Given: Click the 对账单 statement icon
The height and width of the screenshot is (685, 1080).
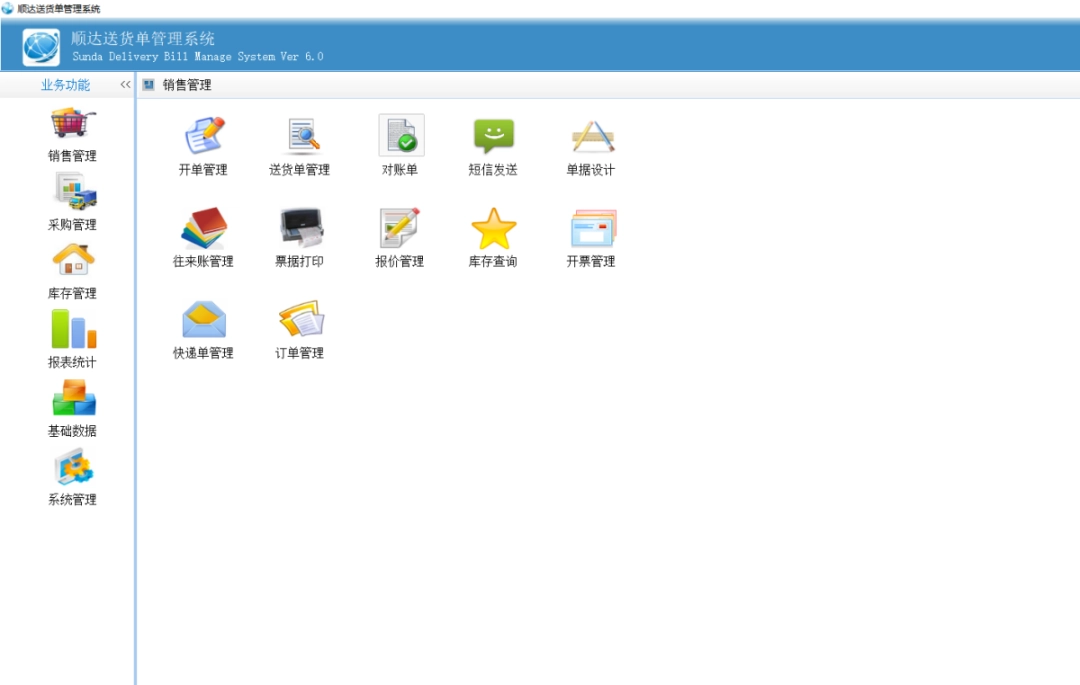Looking at the screenshot, I should [x=400, y=137].
